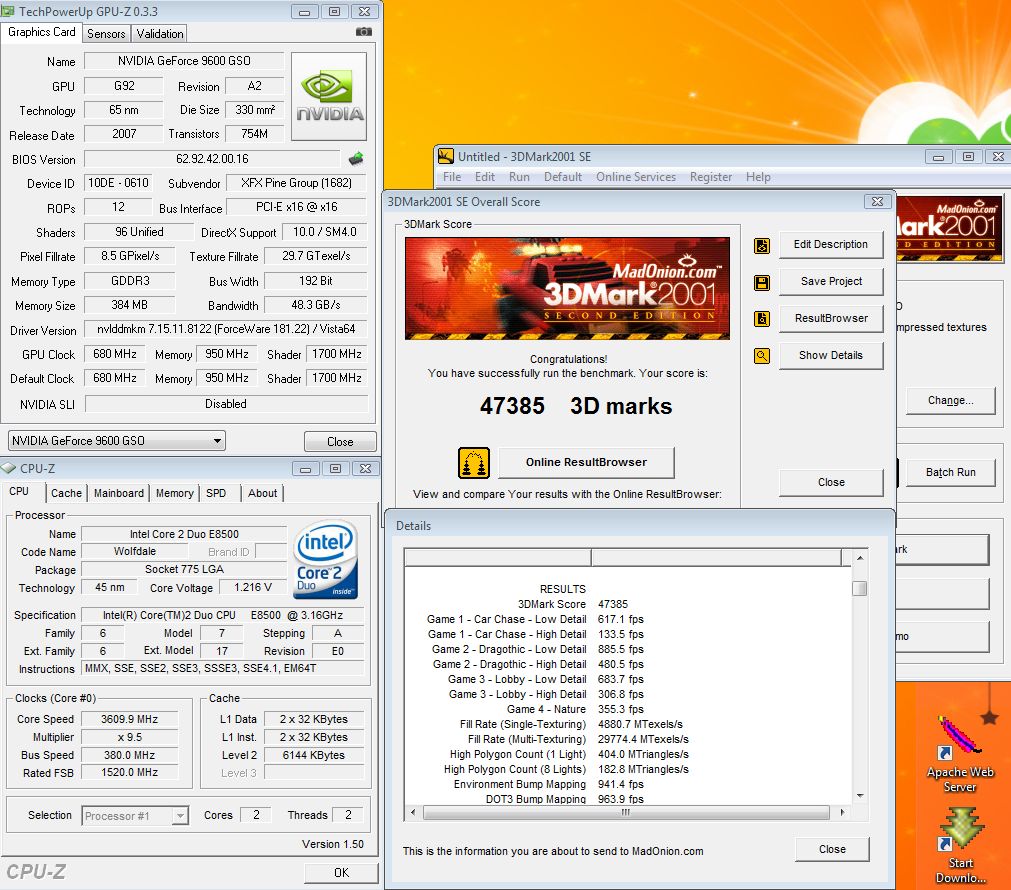Click the CPU-Z title bar icon

[8, 468]
